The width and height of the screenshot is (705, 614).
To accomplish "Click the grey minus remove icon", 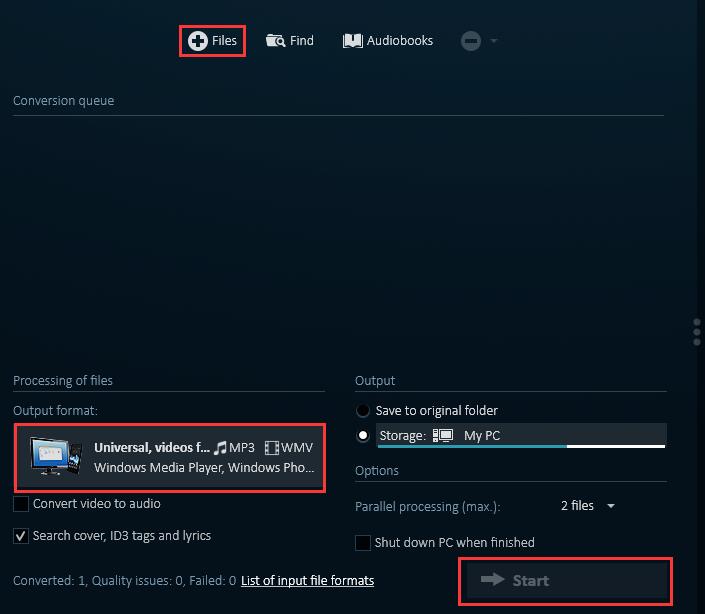I will [471, 41].
